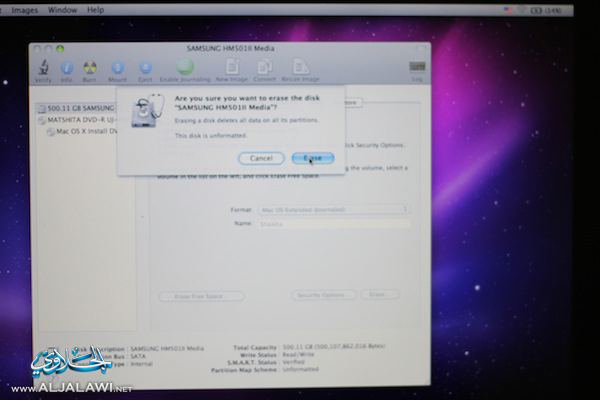The image size is (600, 400).
Task: Open the Log viewer icon
Action: [x=417, y=67]
